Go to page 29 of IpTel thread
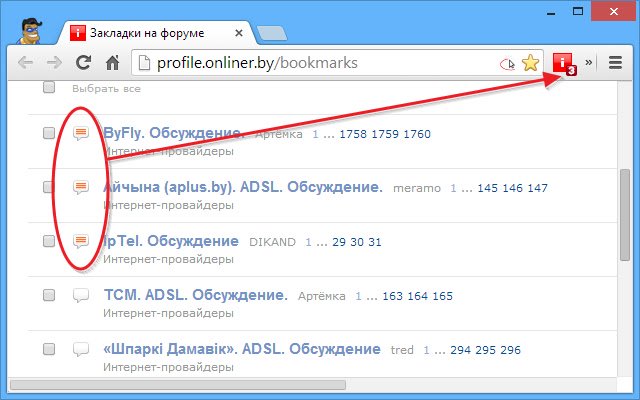640x400 pixels. [339, 242]
